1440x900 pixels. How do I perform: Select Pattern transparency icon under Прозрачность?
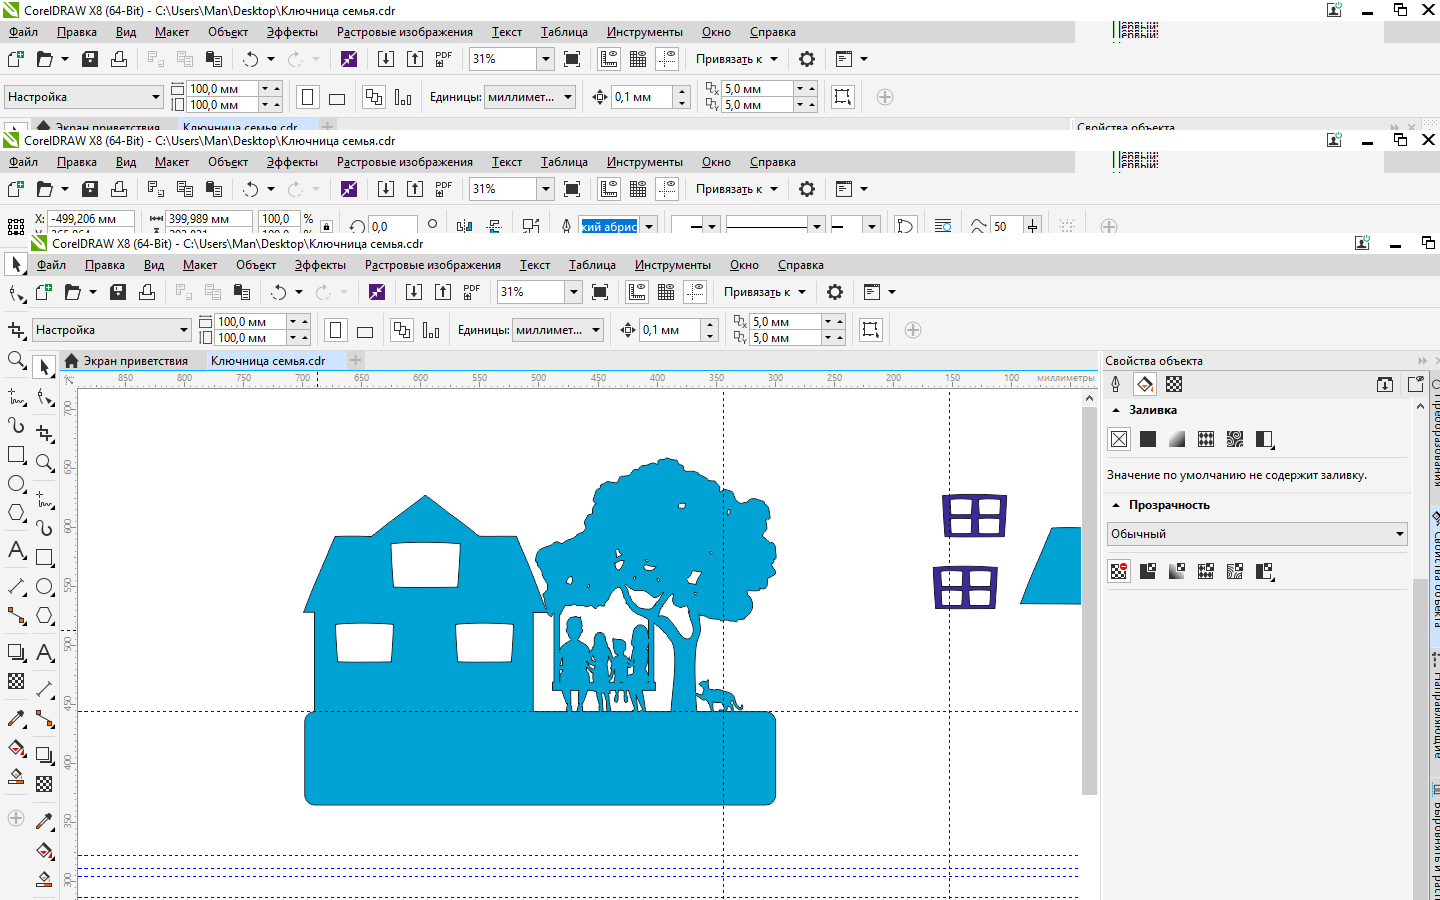pos(1206,571)
